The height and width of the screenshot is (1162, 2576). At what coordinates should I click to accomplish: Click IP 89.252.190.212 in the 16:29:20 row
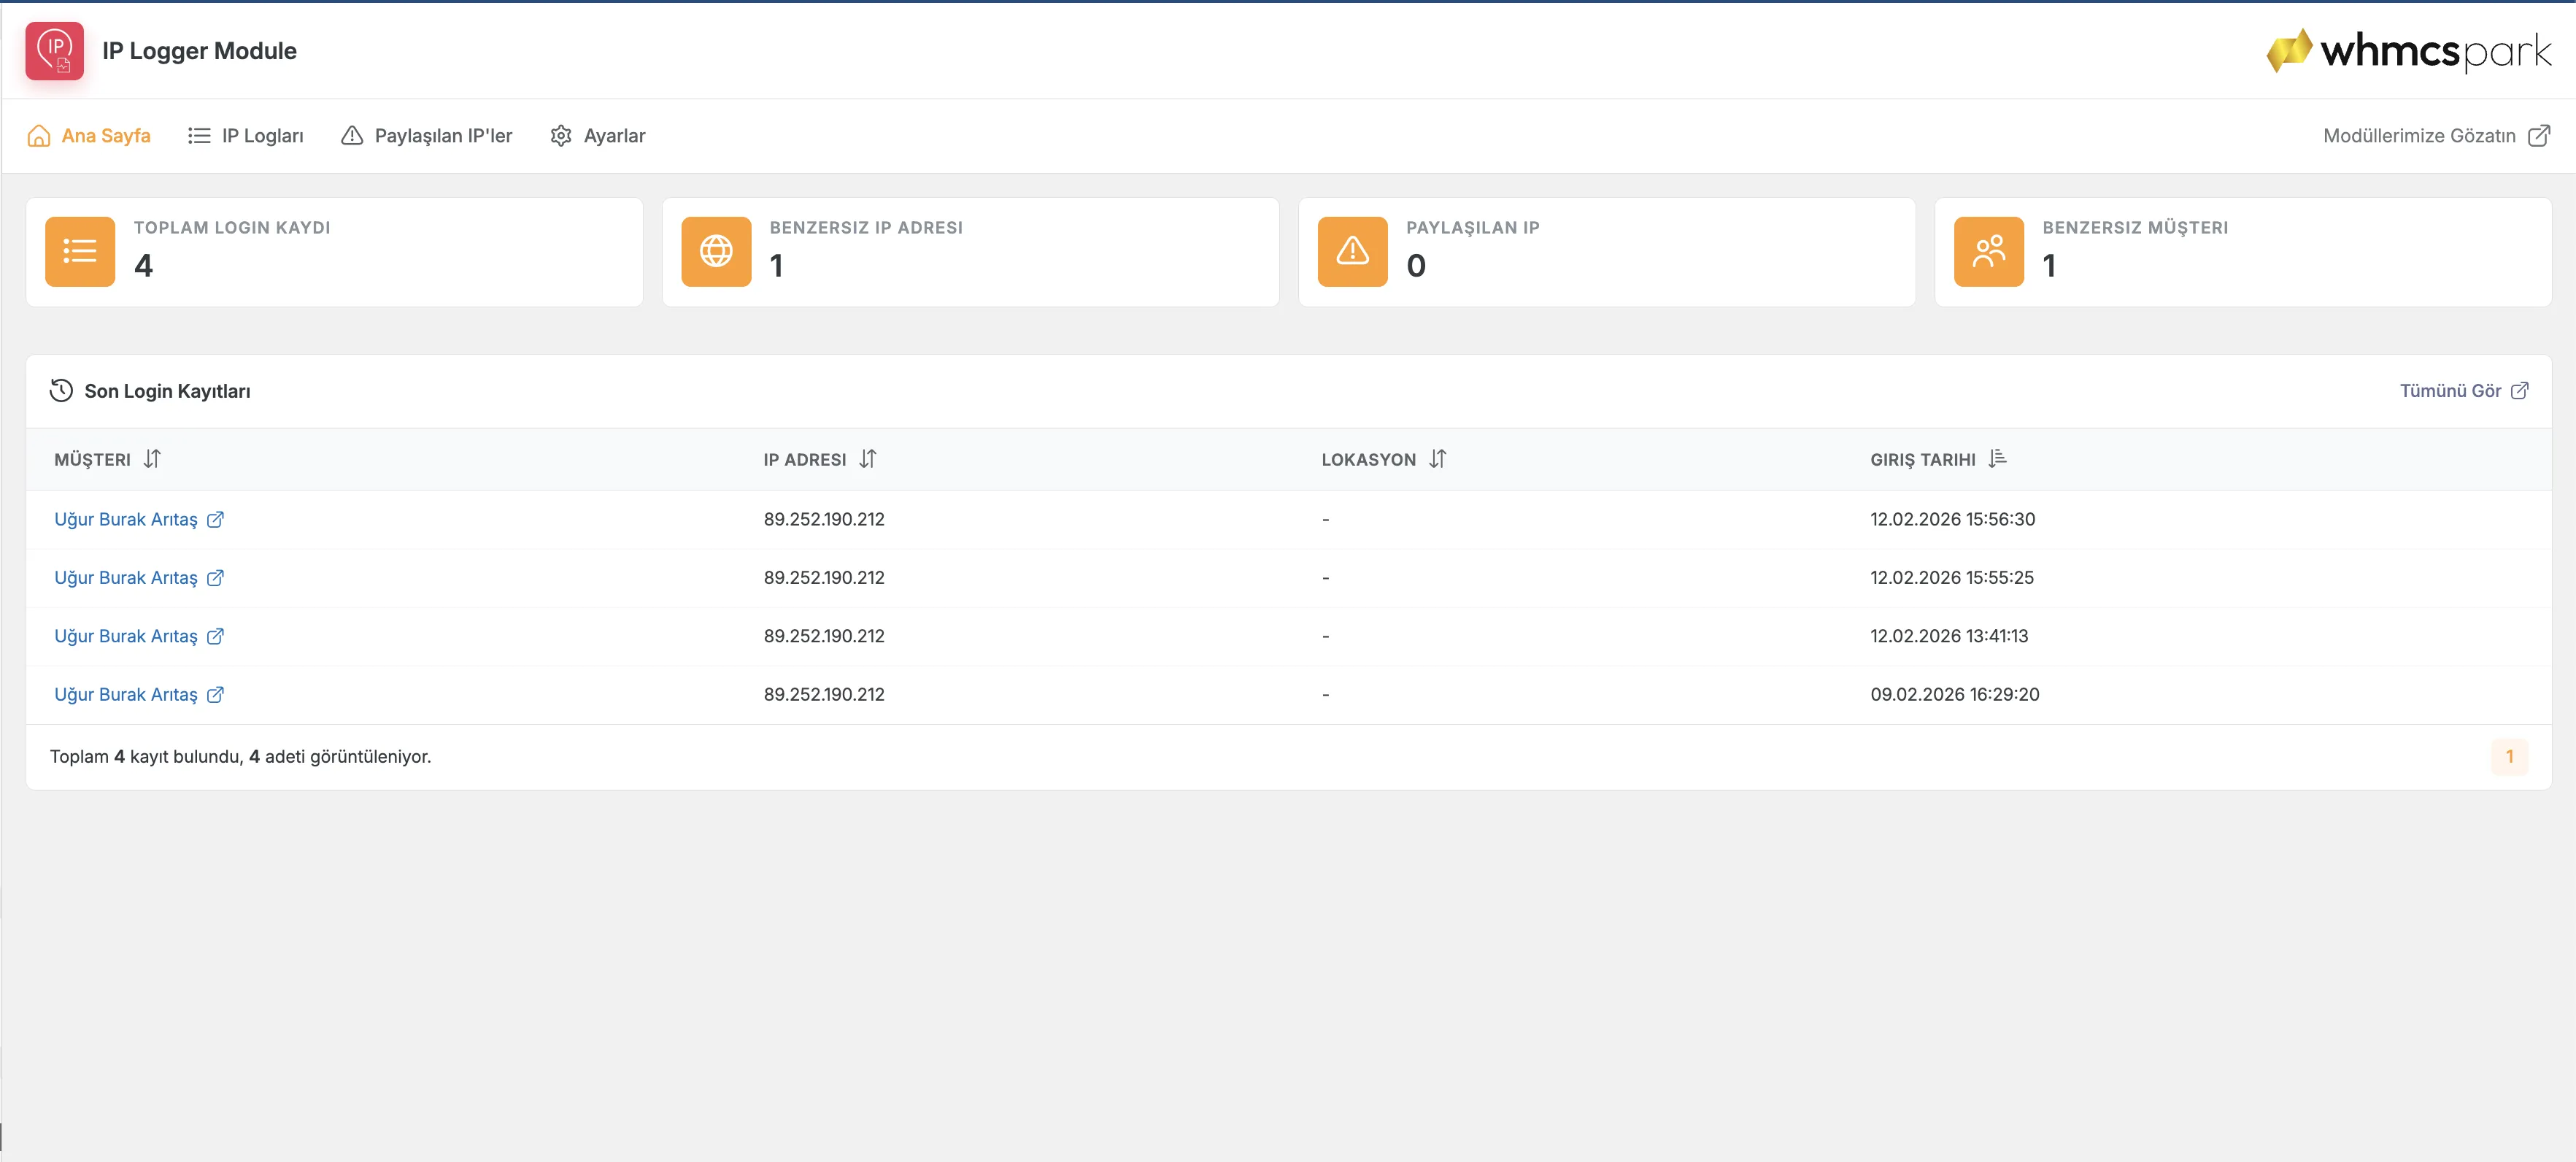pyautogui.click(x=824, y=694)
